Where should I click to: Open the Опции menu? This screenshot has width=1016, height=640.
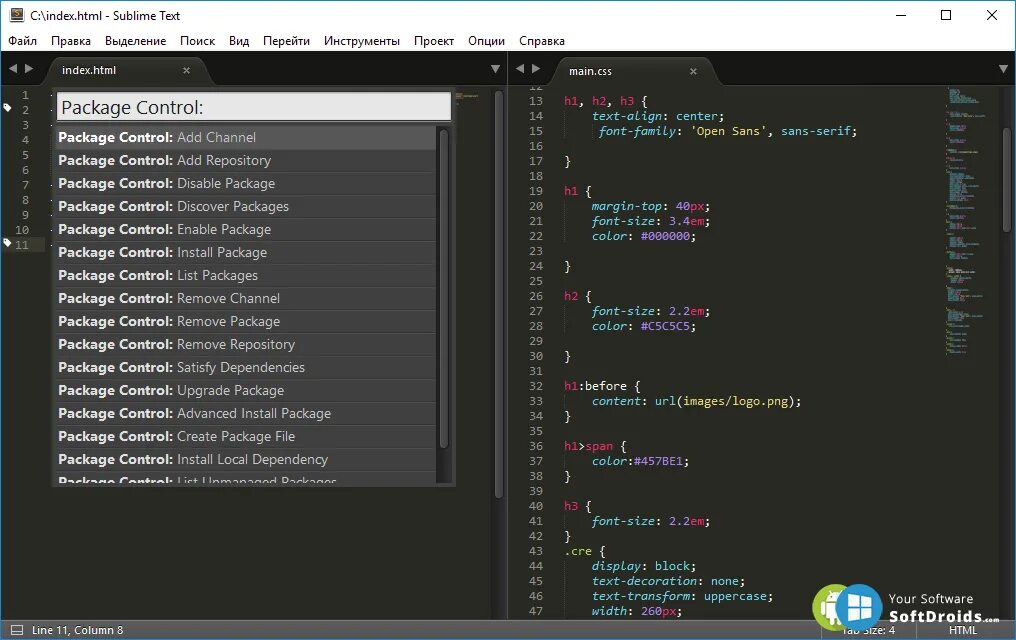pos(486,41)
